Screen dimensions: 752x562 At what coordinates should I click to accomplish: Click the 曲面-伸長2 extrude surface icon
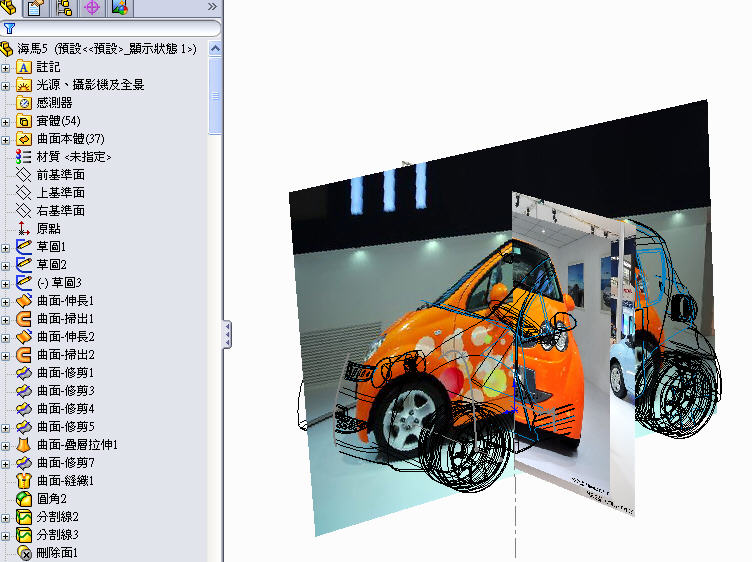(24, 337)
